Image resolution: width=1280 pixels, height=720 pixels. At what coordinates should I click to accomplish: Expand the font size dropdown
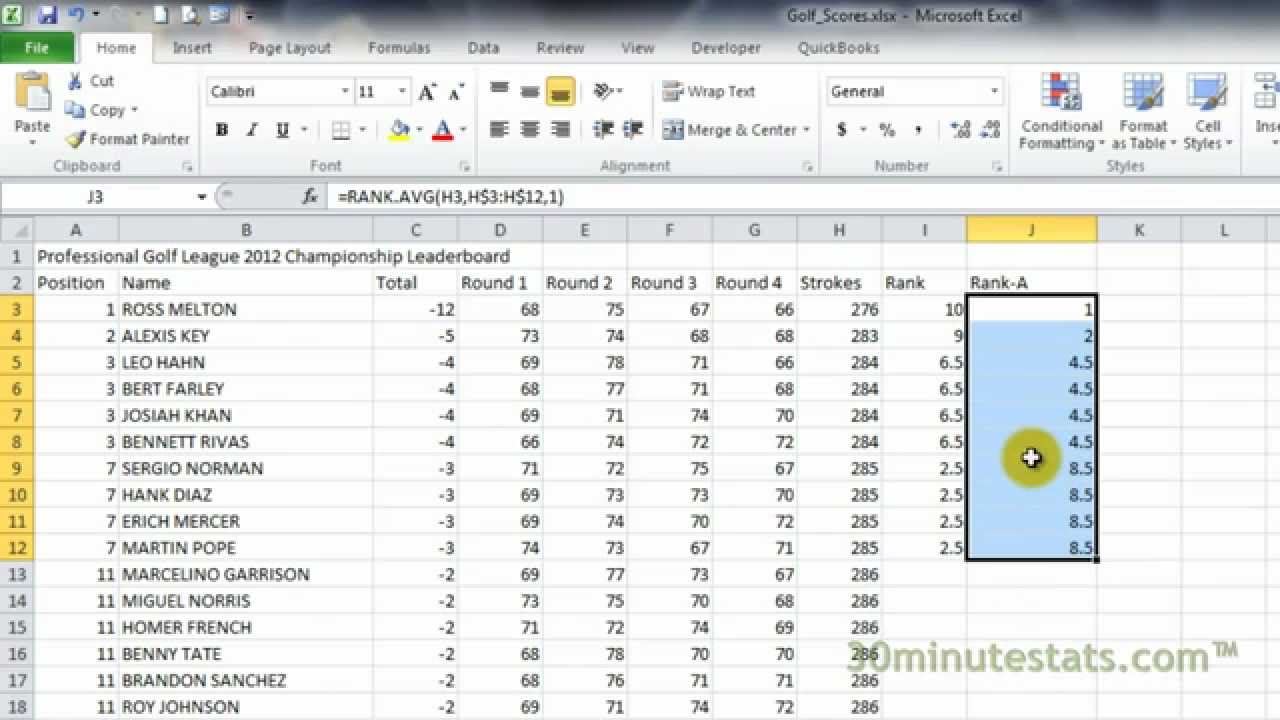[402, 92]
